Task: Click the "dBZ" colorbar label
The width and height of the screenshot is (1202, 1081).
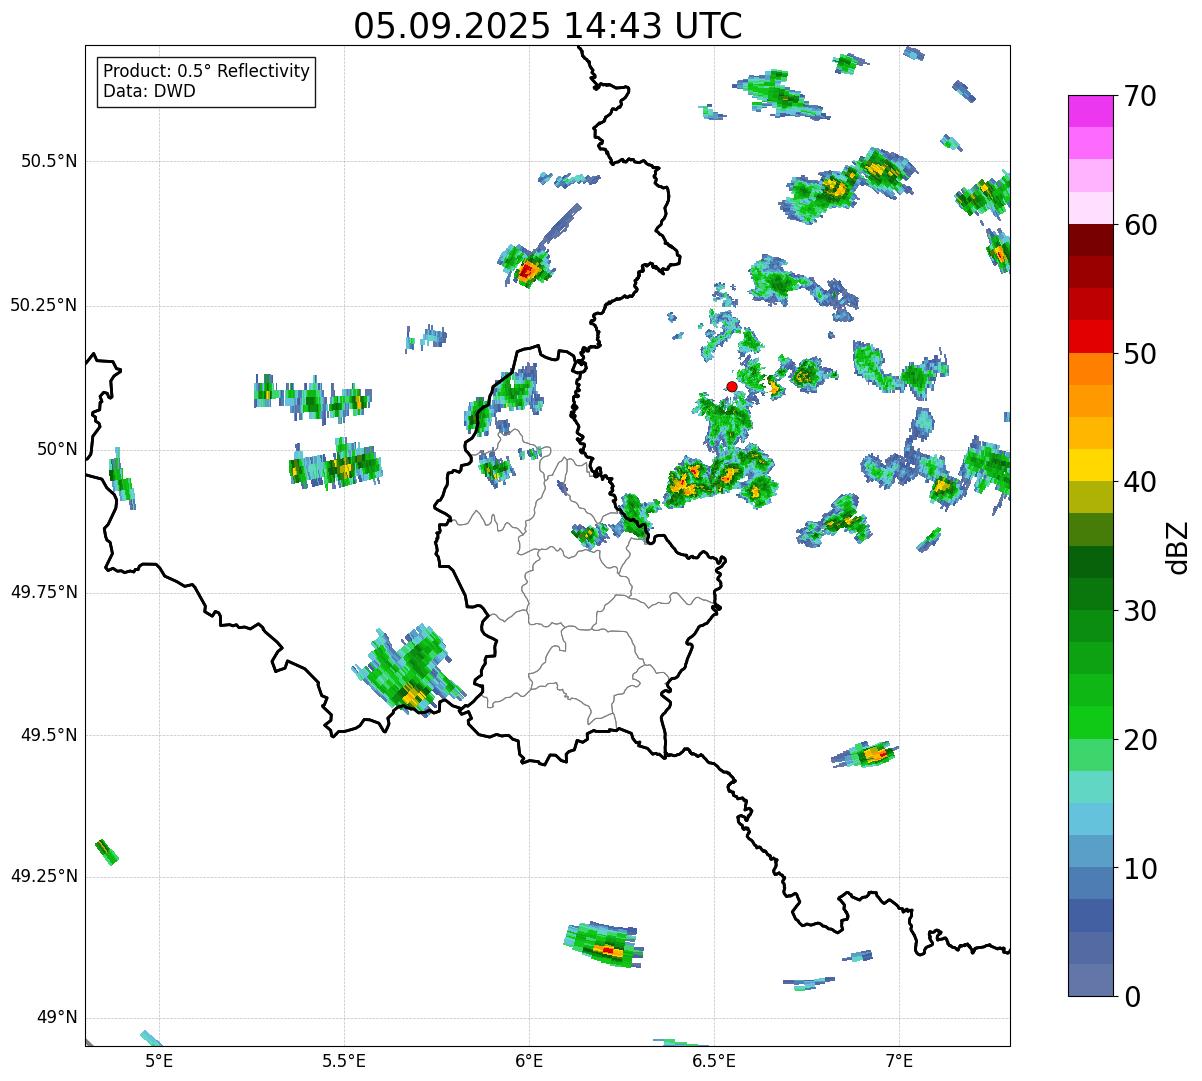Action: (1177, 546)
